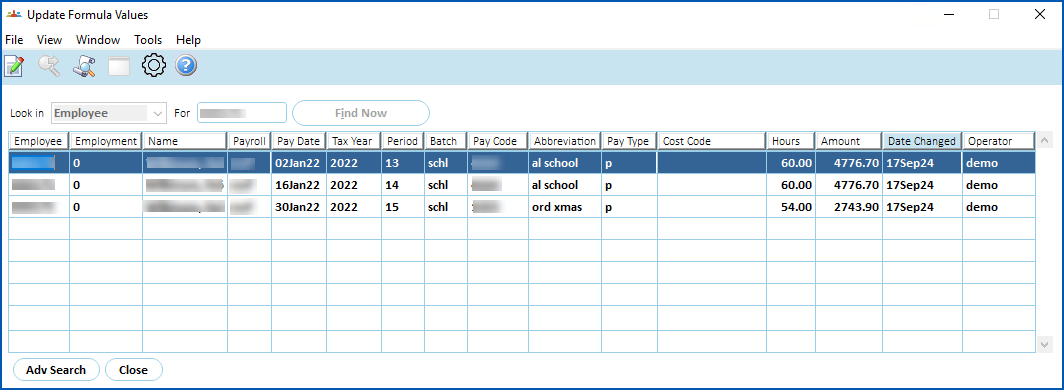Select the 16Jan22 pay date cell
The width and height of the screenshot is (1064, 390).
299,184
